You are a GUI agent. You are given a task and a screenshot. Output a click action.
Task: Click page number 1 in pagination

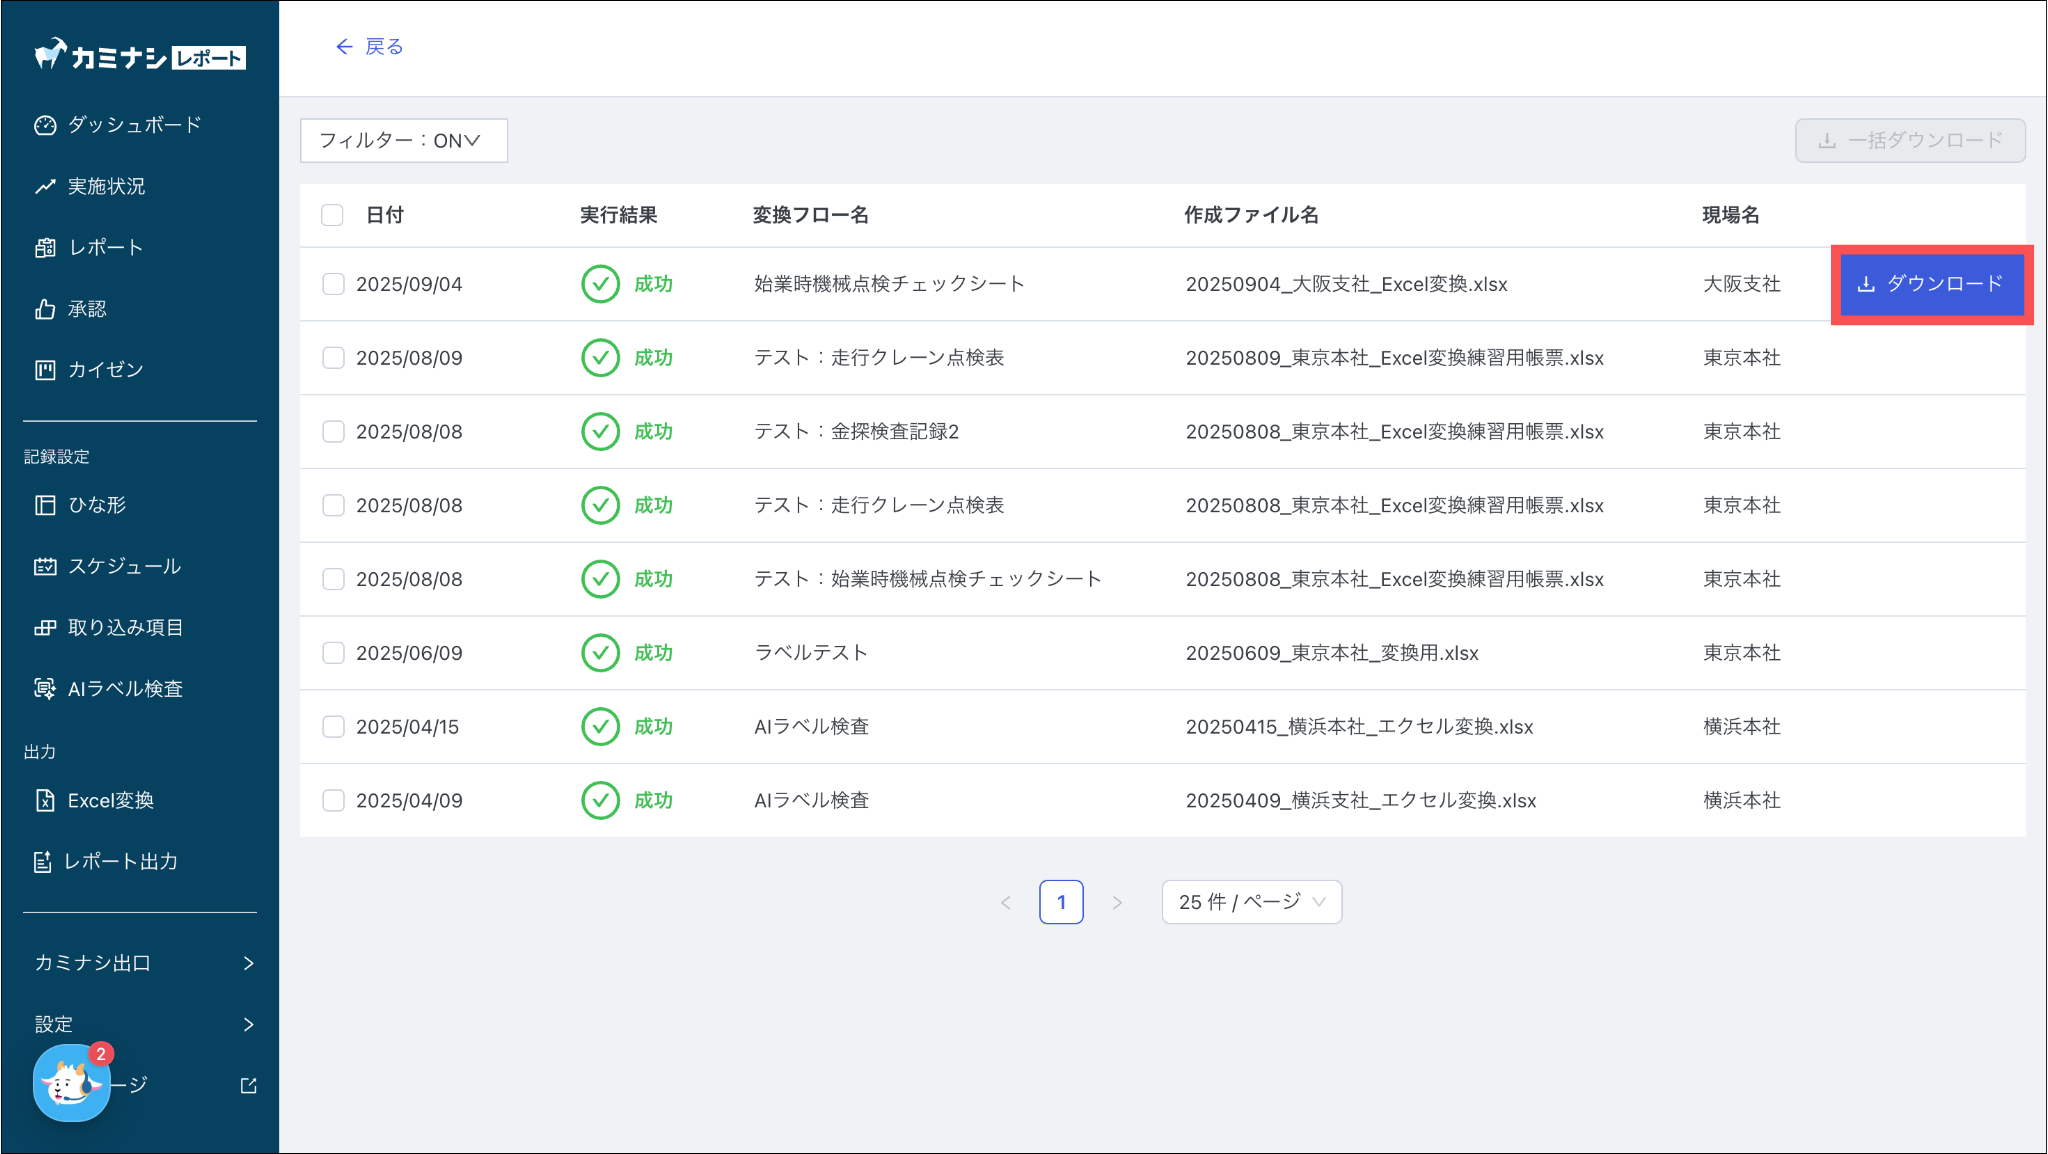[1061, 902]
